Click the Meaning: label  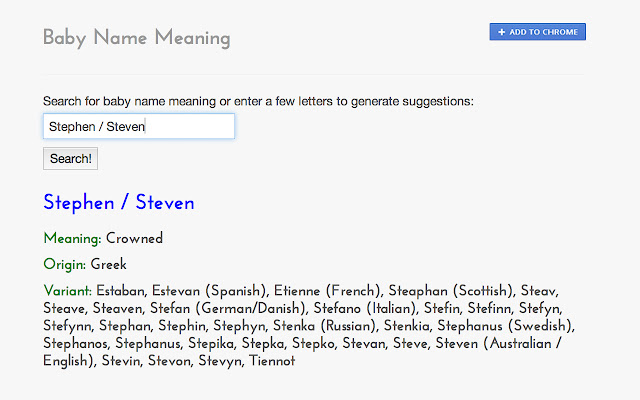(x=72, y=238)
